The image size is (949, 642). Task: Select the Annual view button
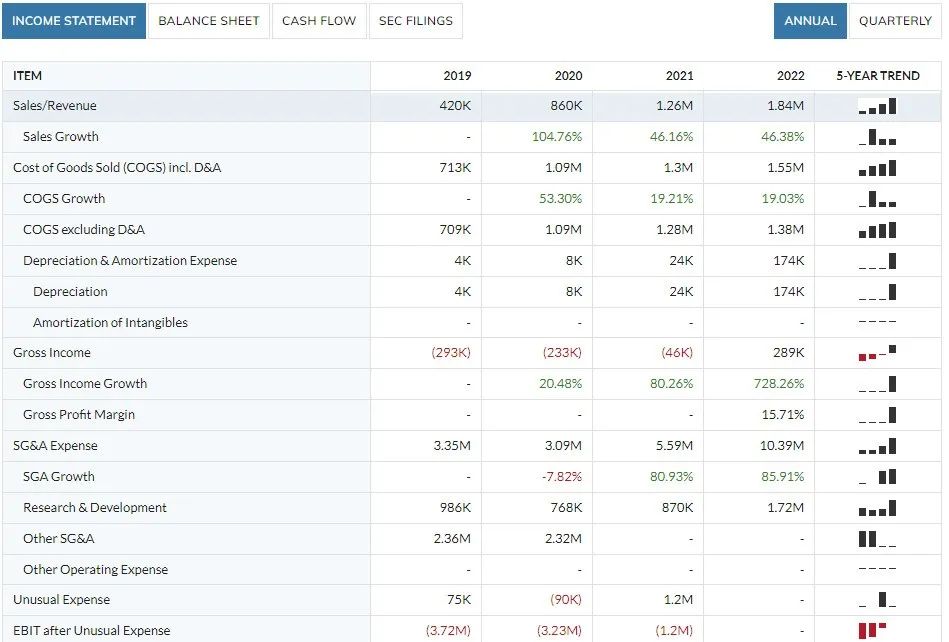[x=810, y=21]
